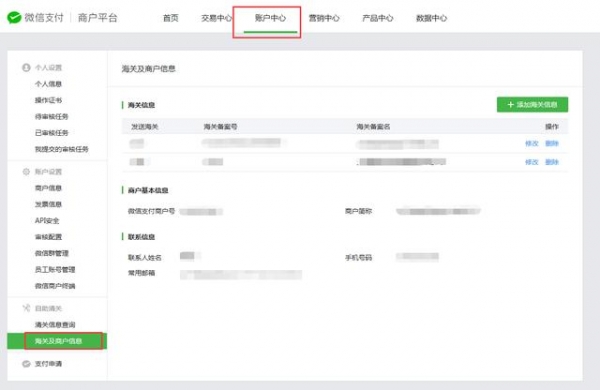The height and width of the screenshot is (390, 600).
Task: Click the WeChat Pay logo icon
Action: [14, 18]
